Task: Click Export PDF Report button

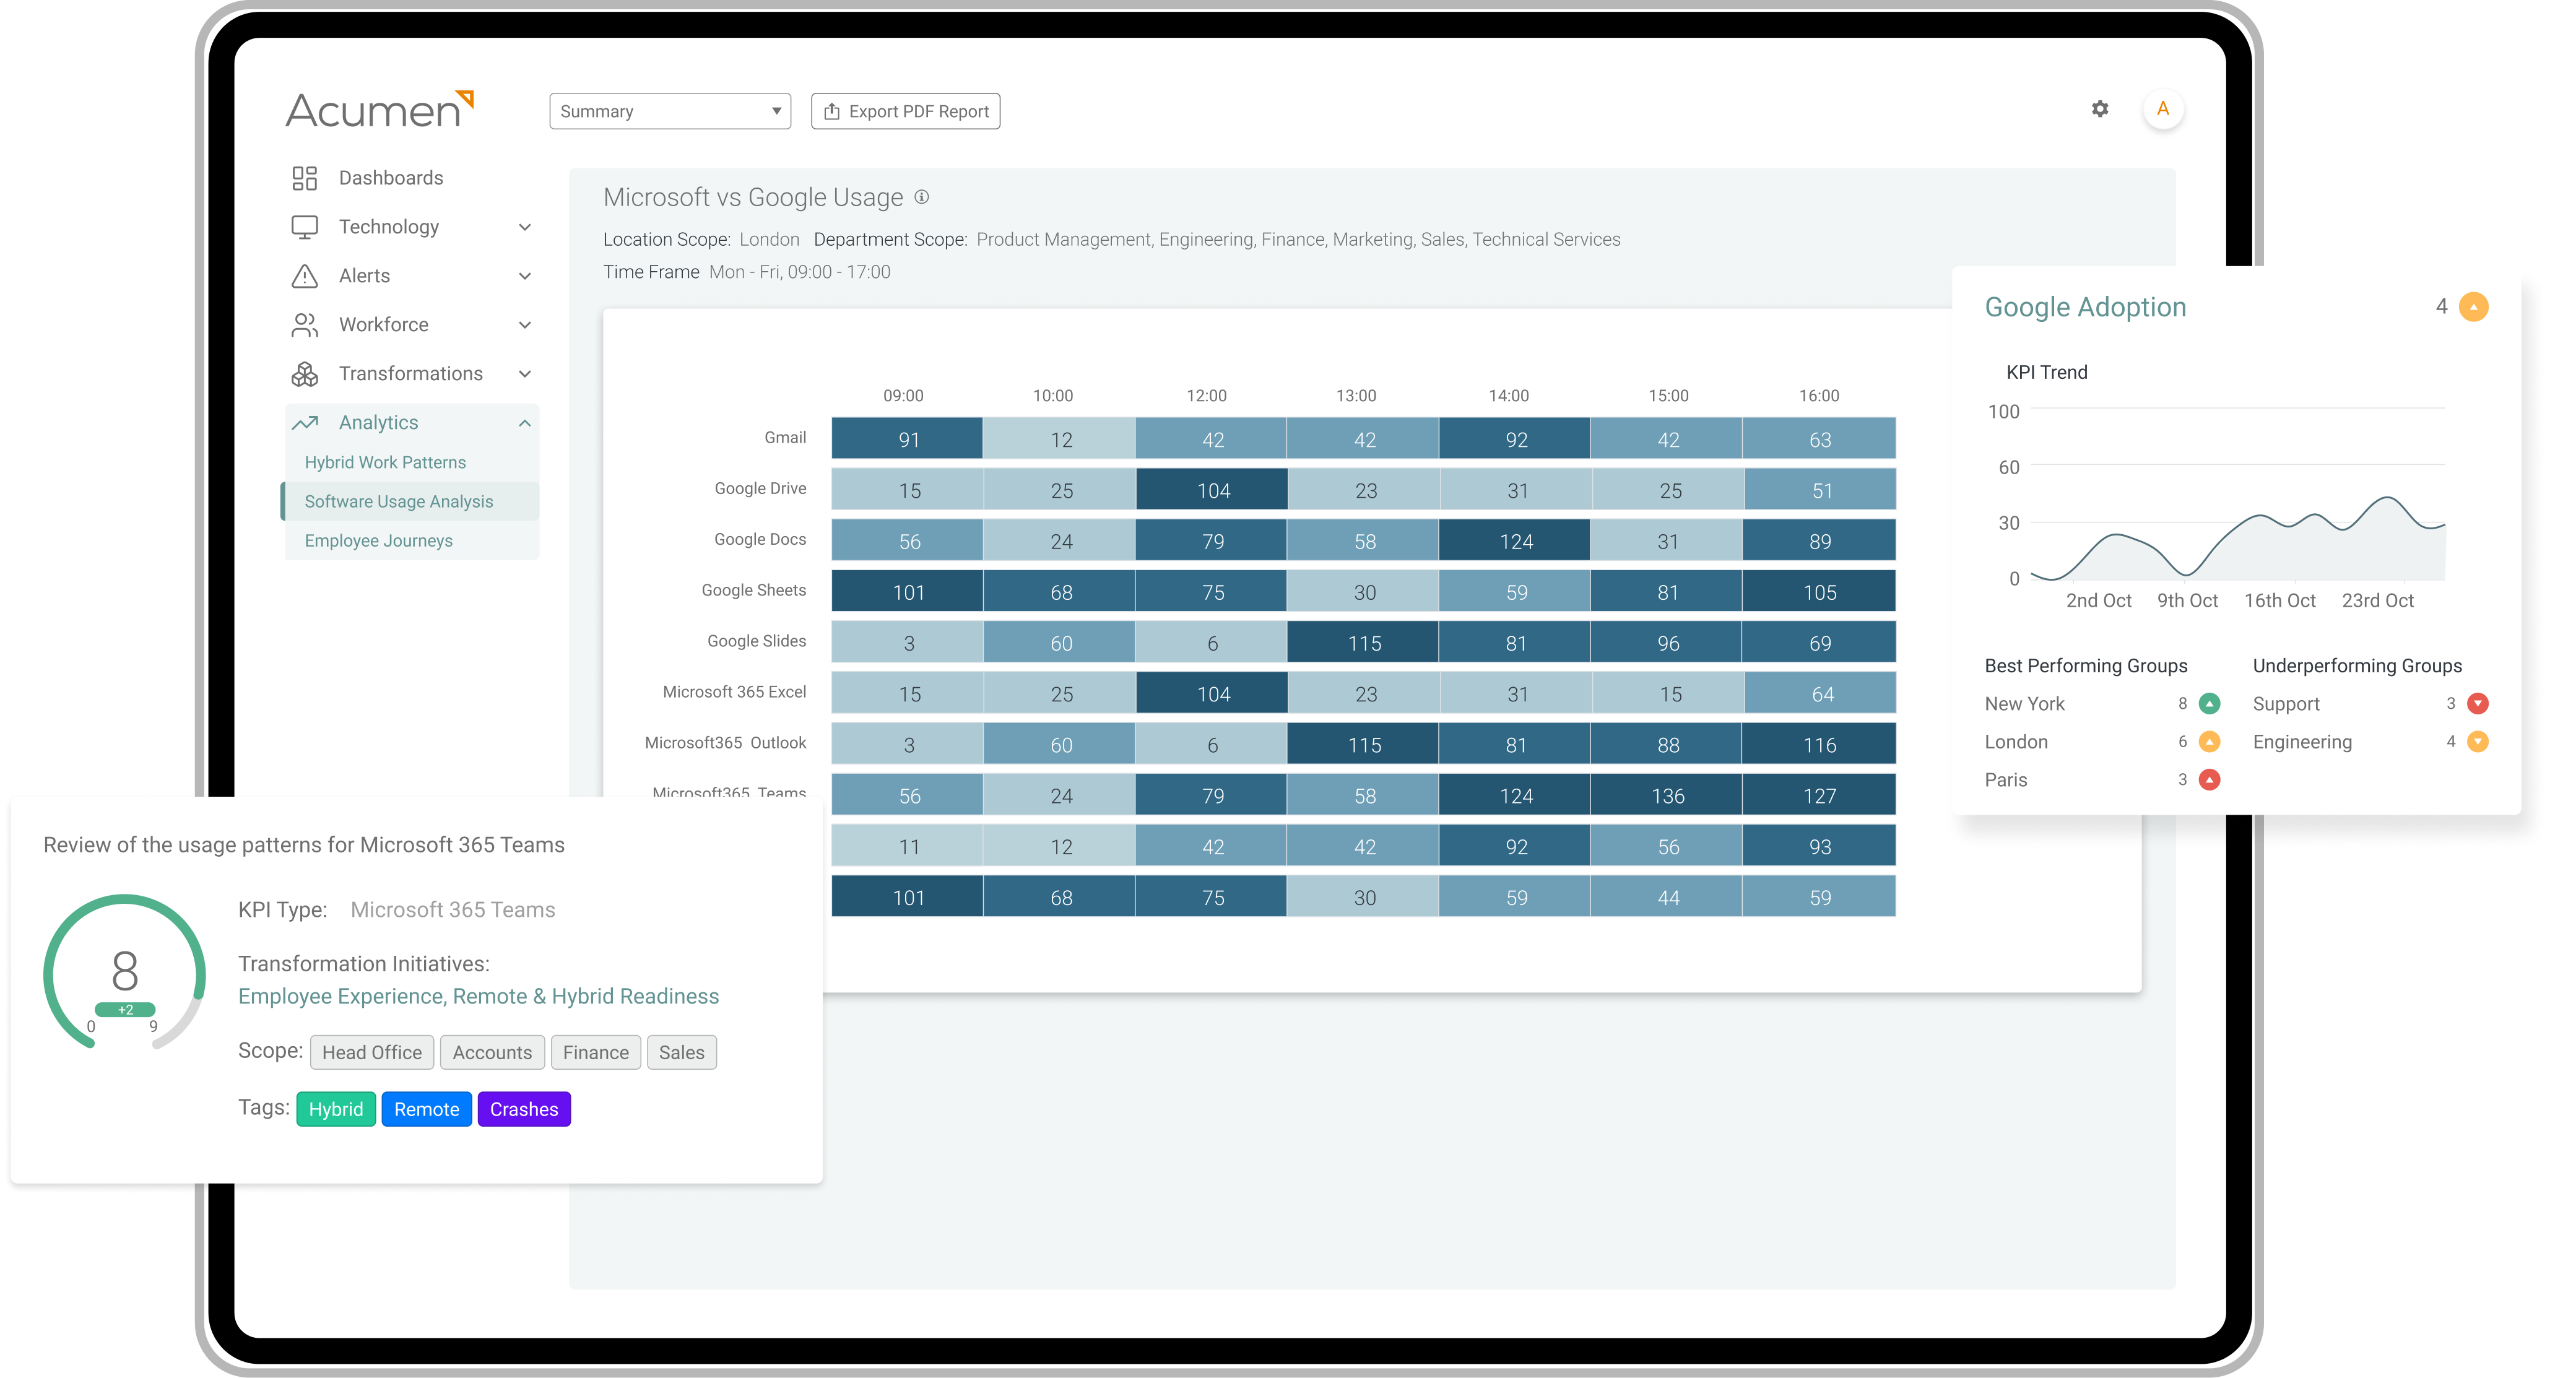Action: (905, 111)
